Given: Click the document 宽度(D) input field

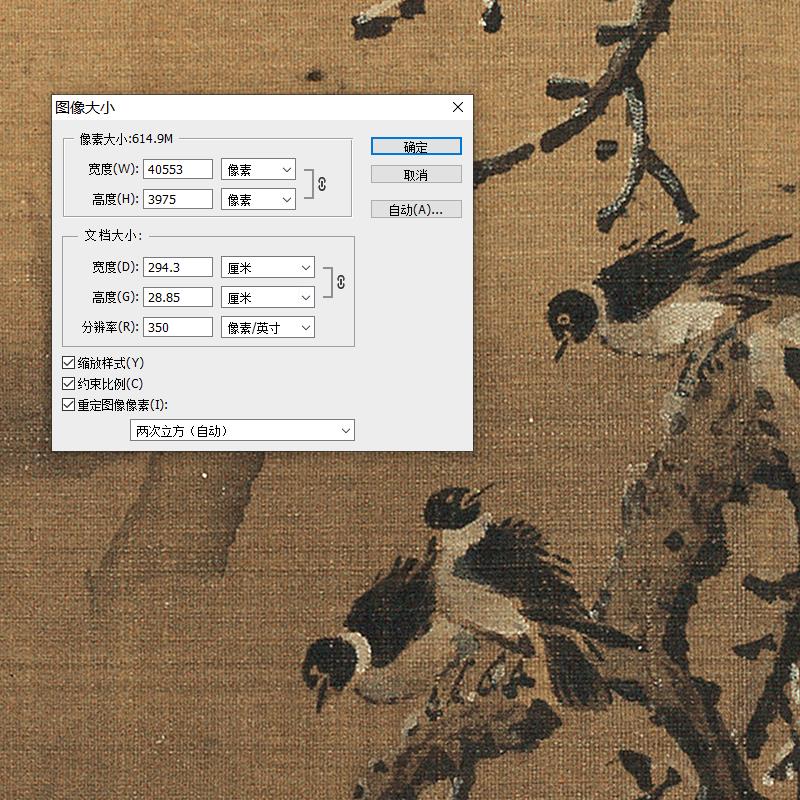Looking at the screenshot, I should point(178,267).
